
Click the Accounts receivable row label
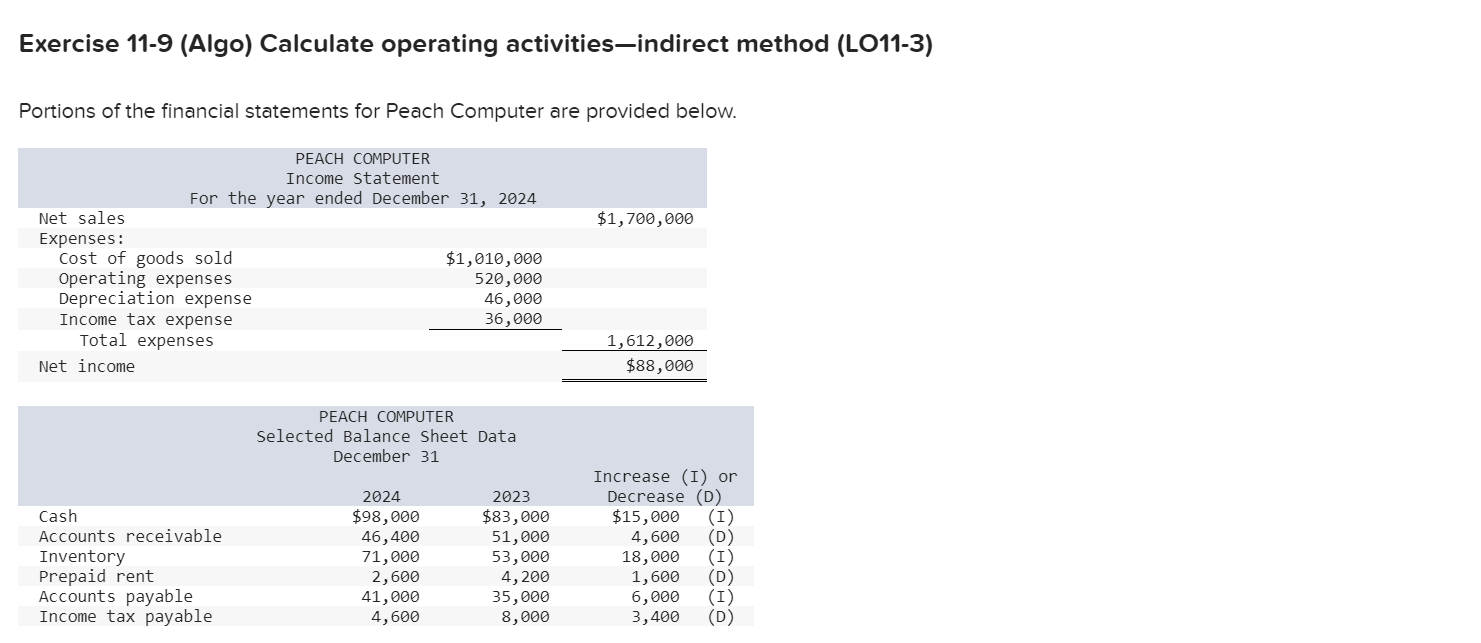[x=130, y=536]
